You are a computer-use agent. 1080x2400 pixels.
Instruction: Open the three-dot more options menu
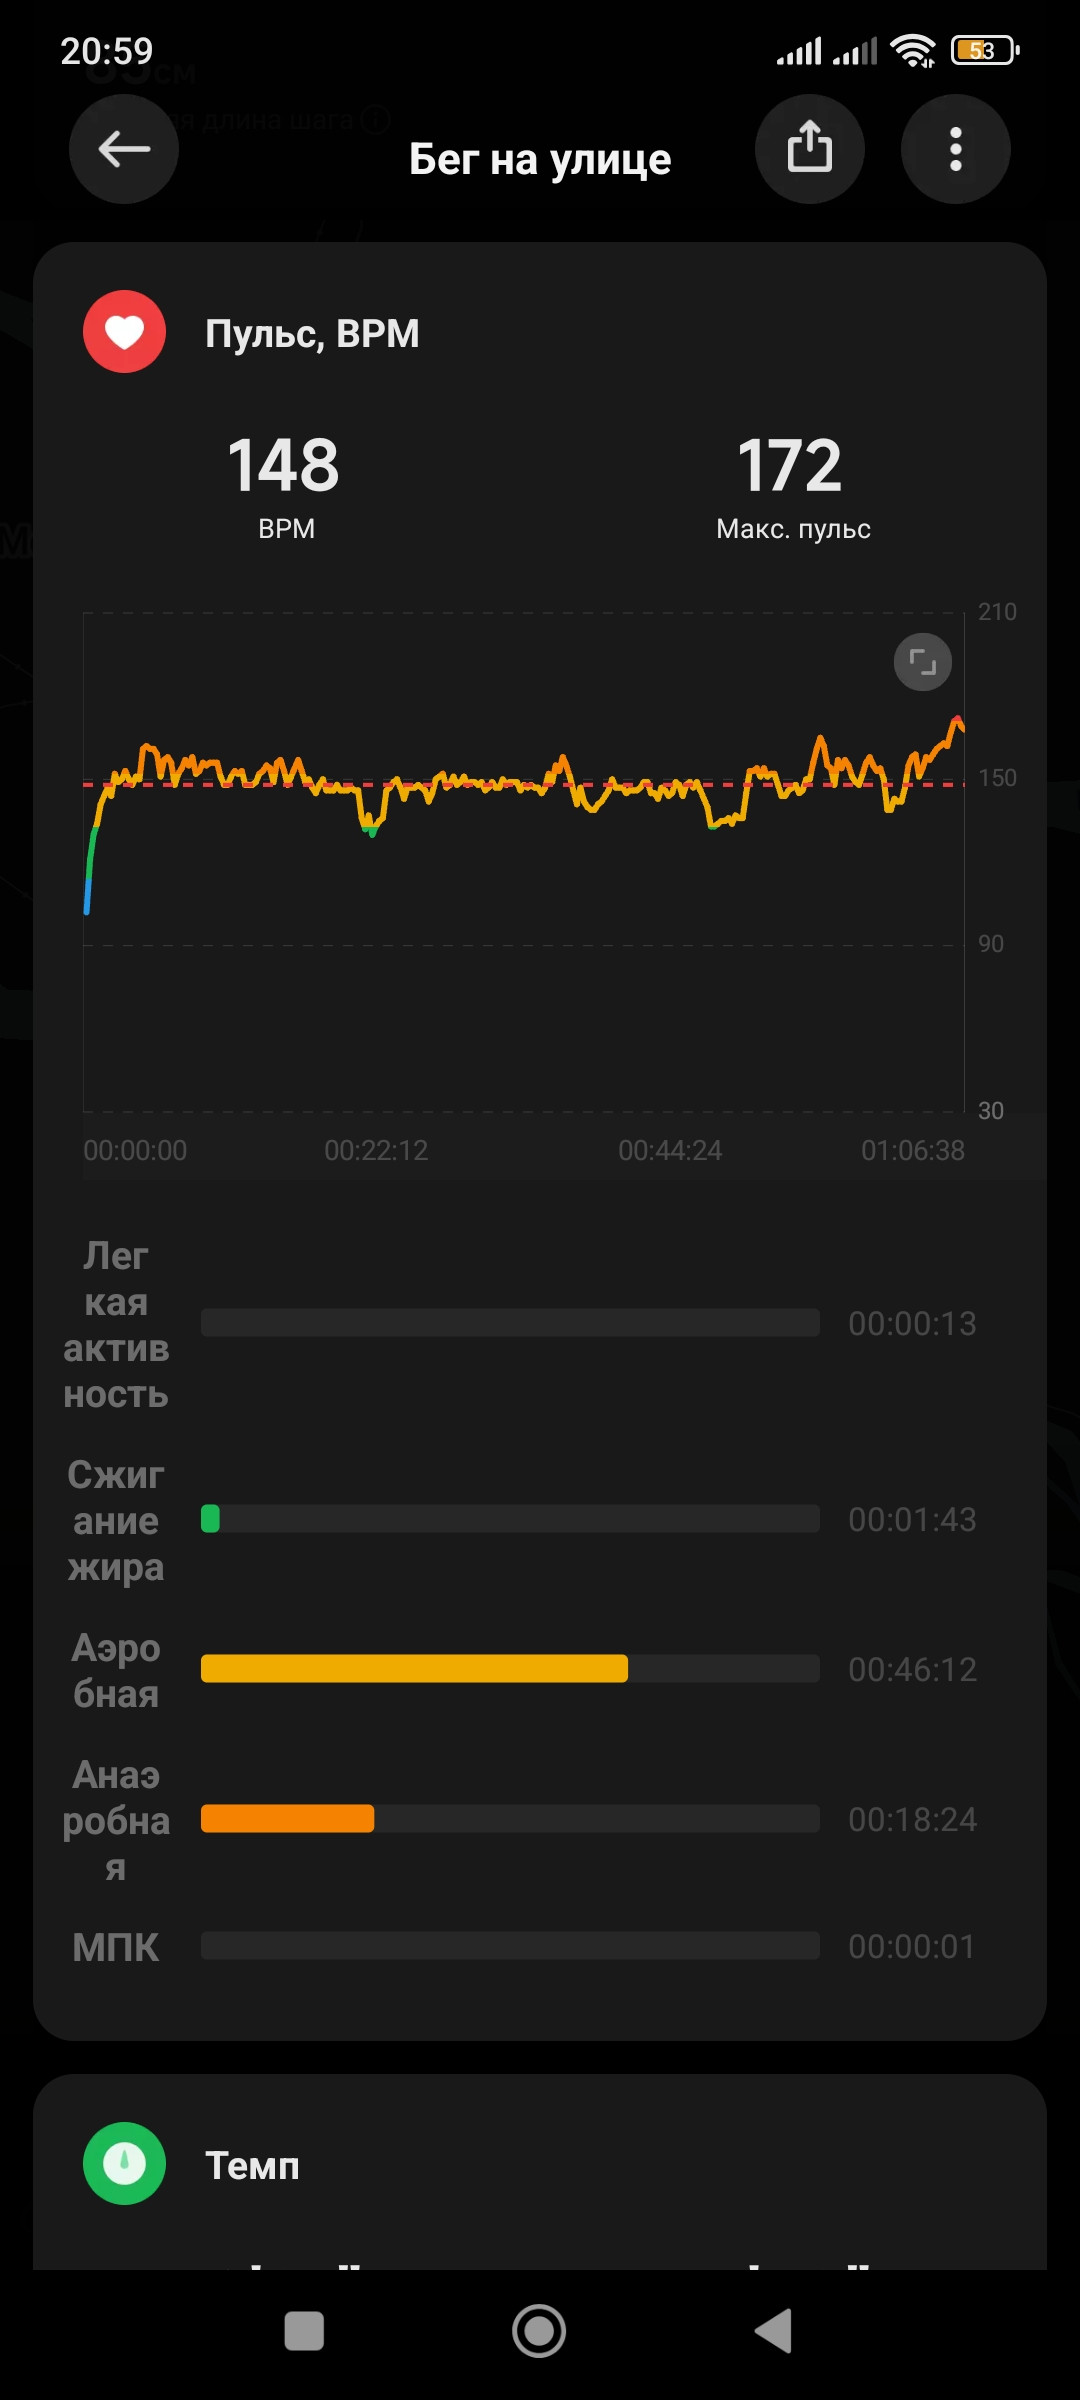pyautogui.click(x=956, y=149)
